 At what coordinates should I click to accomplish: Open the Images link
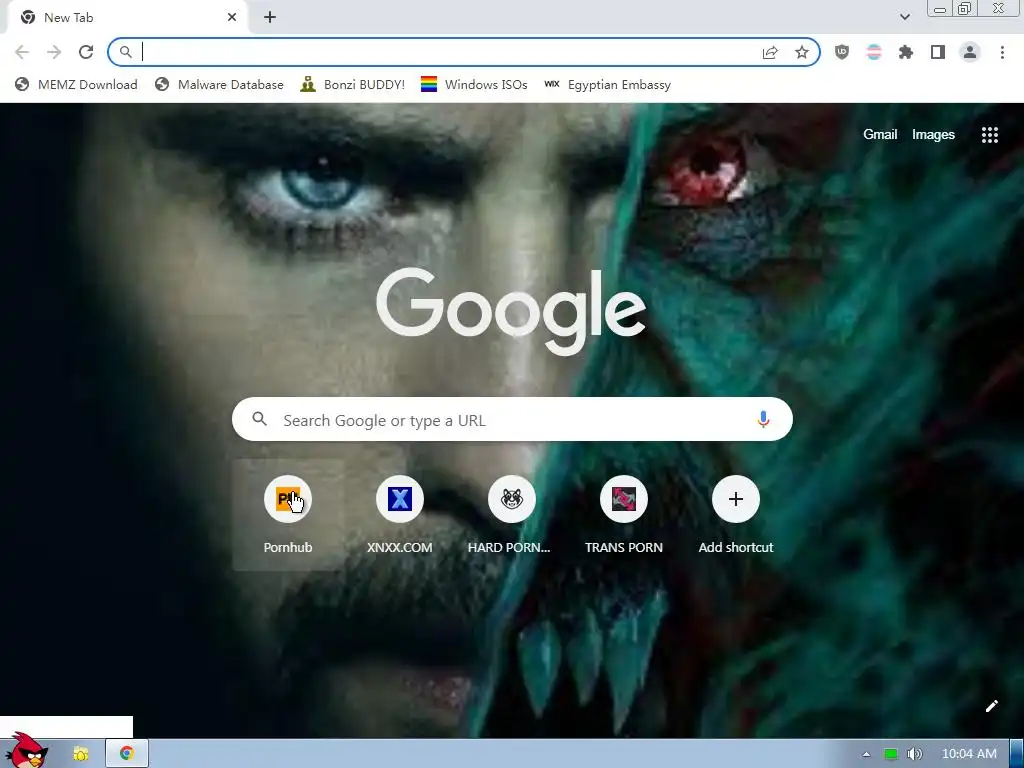933,135
